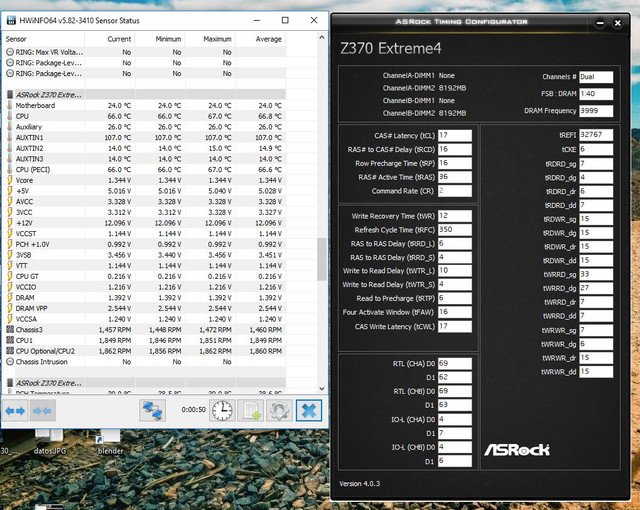Click the Motherboard temperature thermometer icon
640x510 pixels.
(x=10, y=105)
